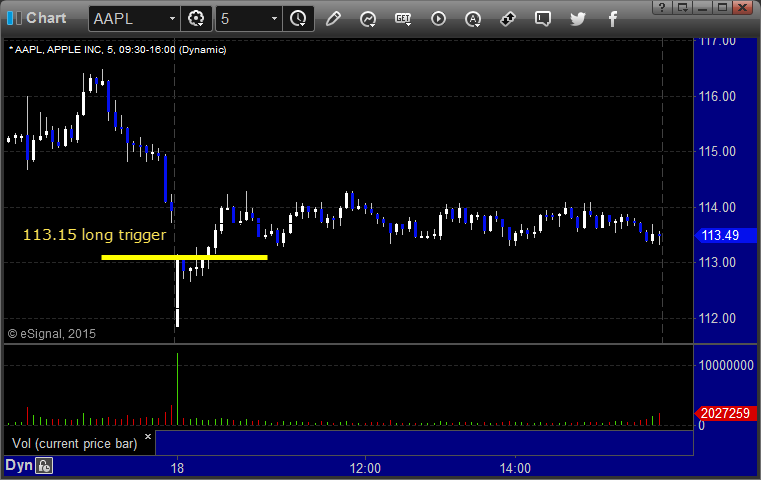The image size is (761, 480).
Task: Select the yellow 113.15 long trigger line
Action: (184, 257)
